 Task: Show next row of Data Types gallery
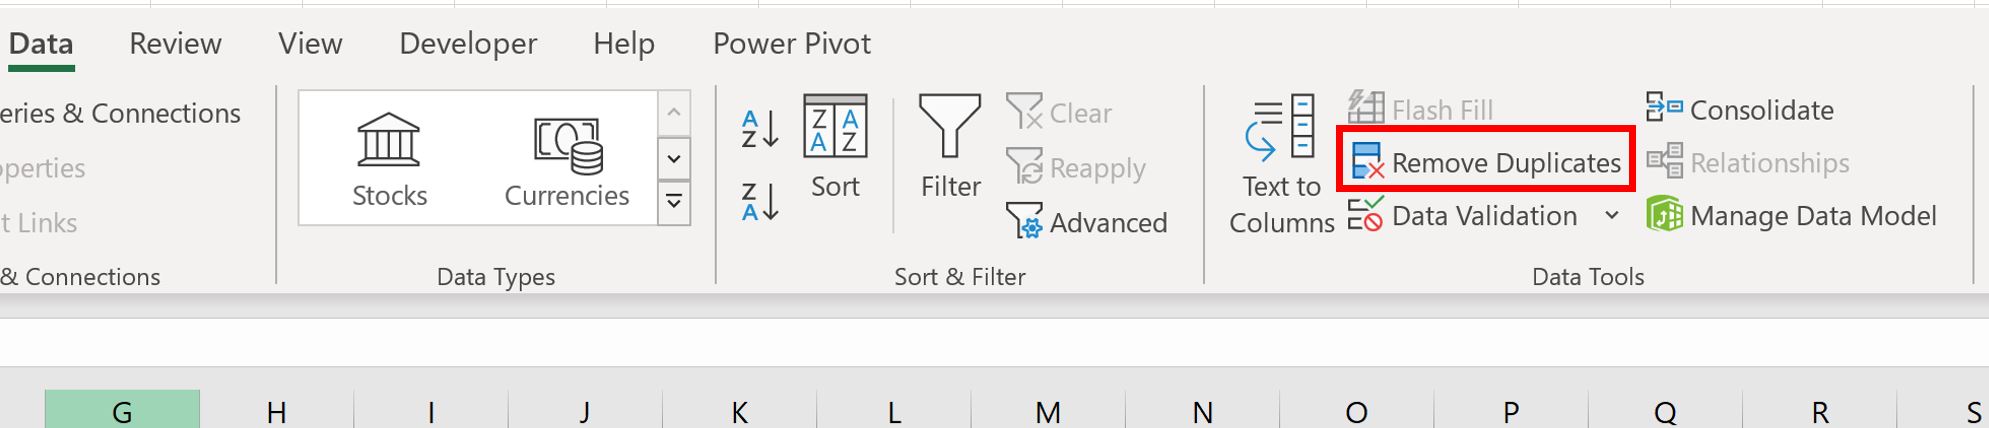pos(674,158)
